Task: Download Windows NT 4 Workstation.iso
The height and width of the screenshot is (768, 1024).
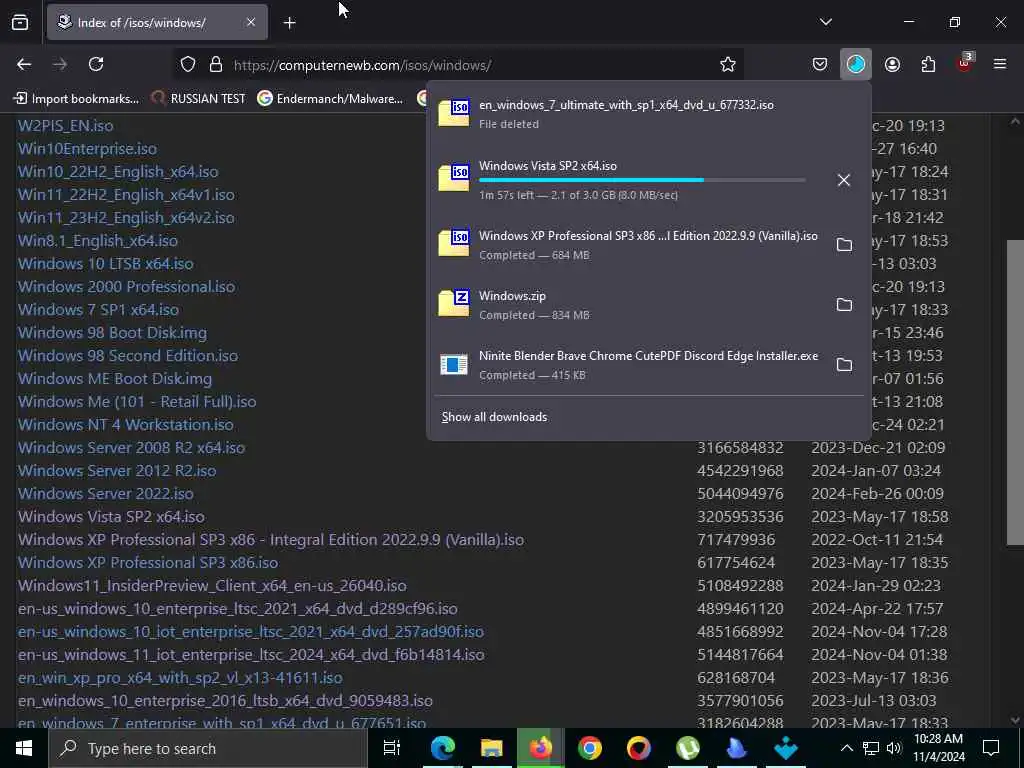Action: coord(126,424)
